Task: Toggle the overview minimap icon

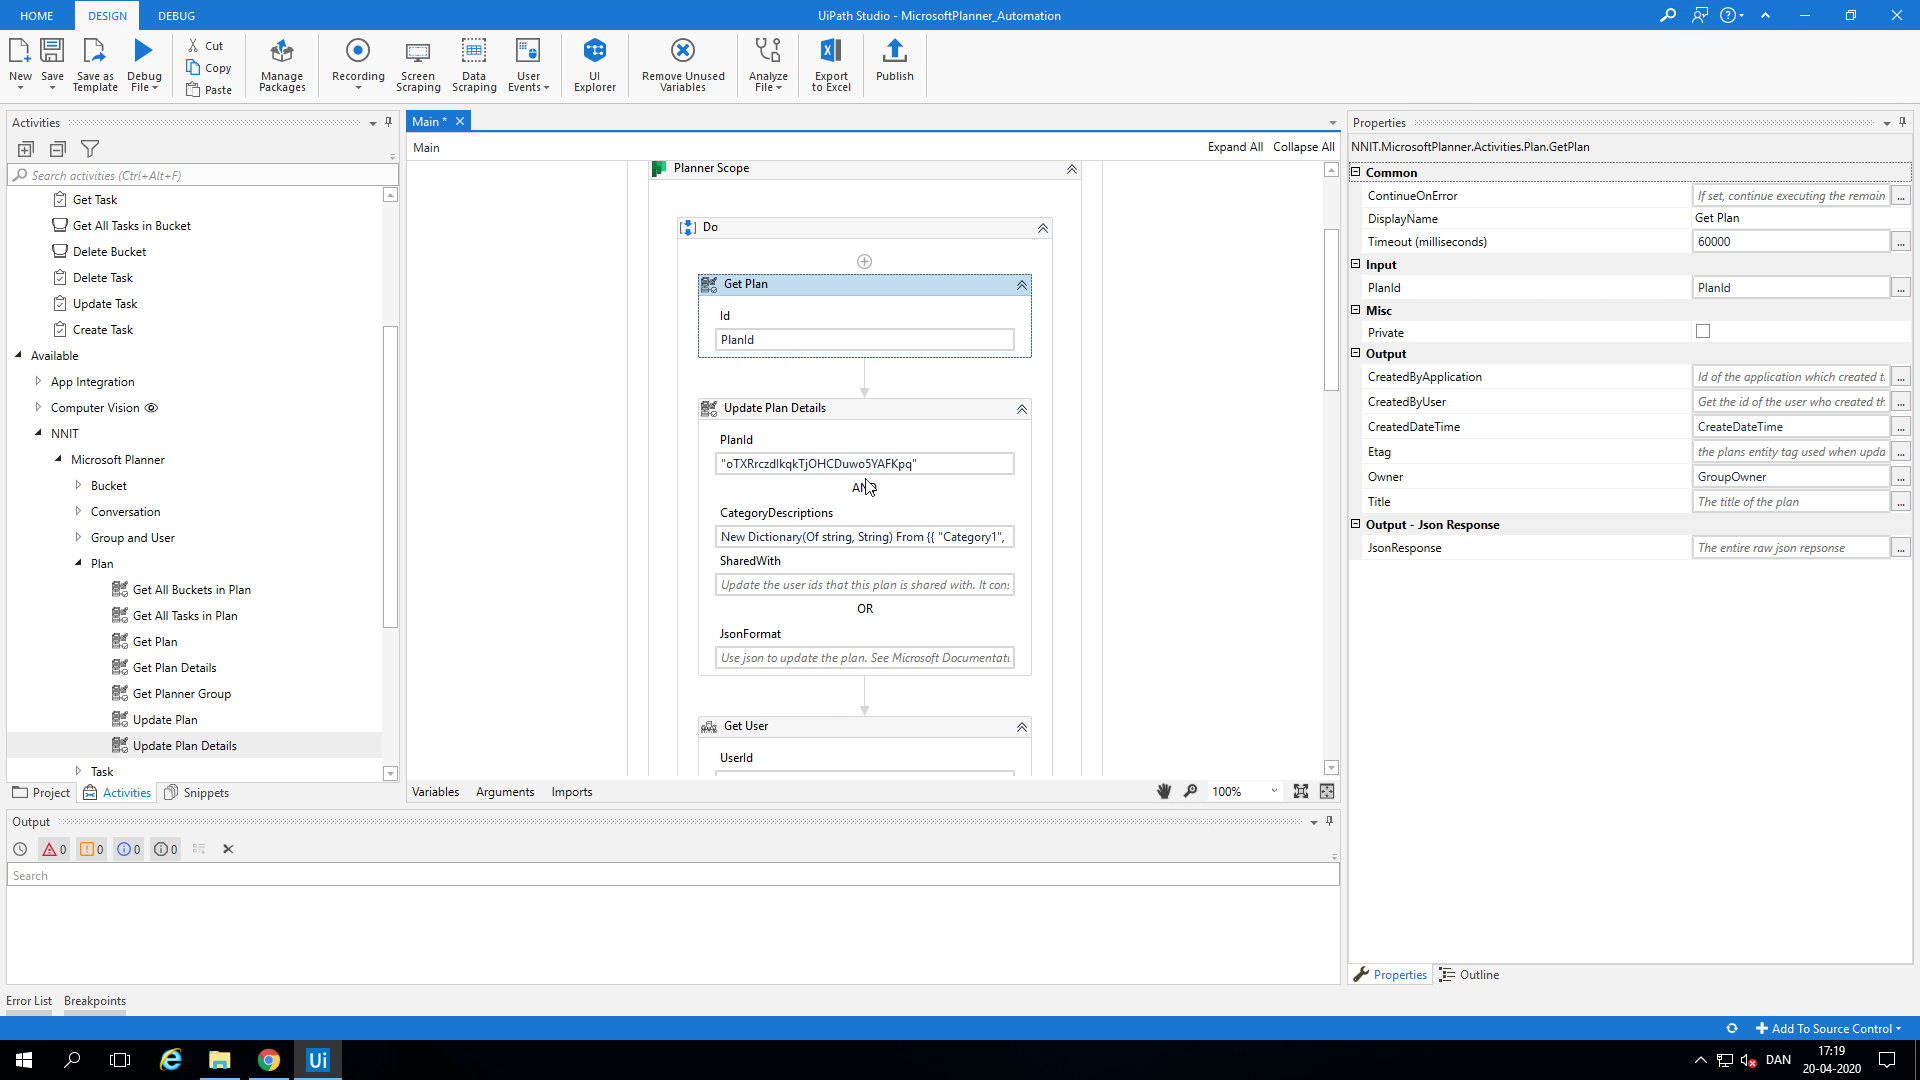Action: (1327, 791)
